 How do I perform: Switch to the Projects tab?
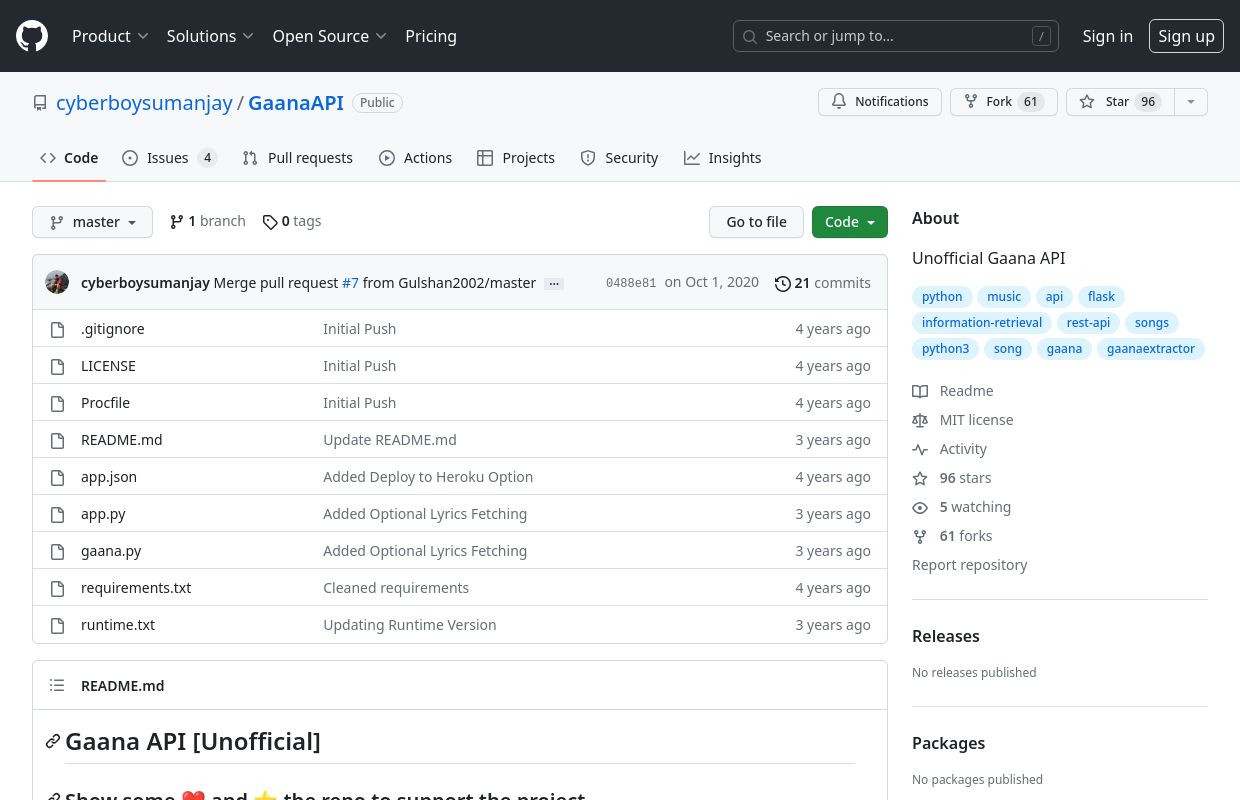click(516, 158)
